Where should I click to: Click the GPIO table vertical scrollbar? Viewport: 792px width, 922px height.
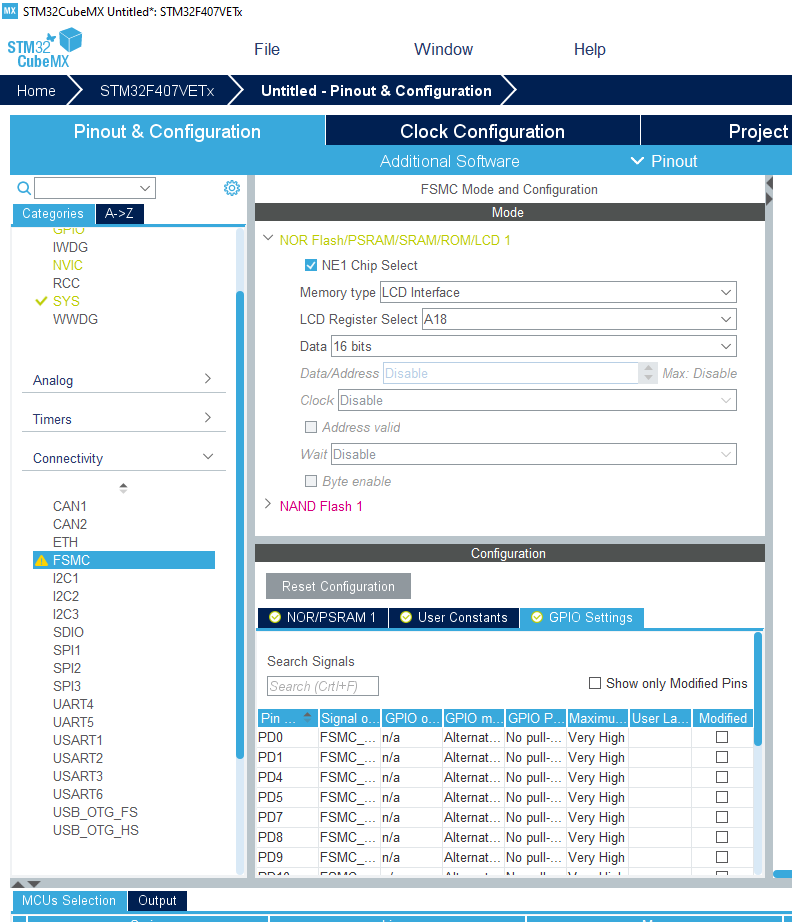[x=758, y=689]
